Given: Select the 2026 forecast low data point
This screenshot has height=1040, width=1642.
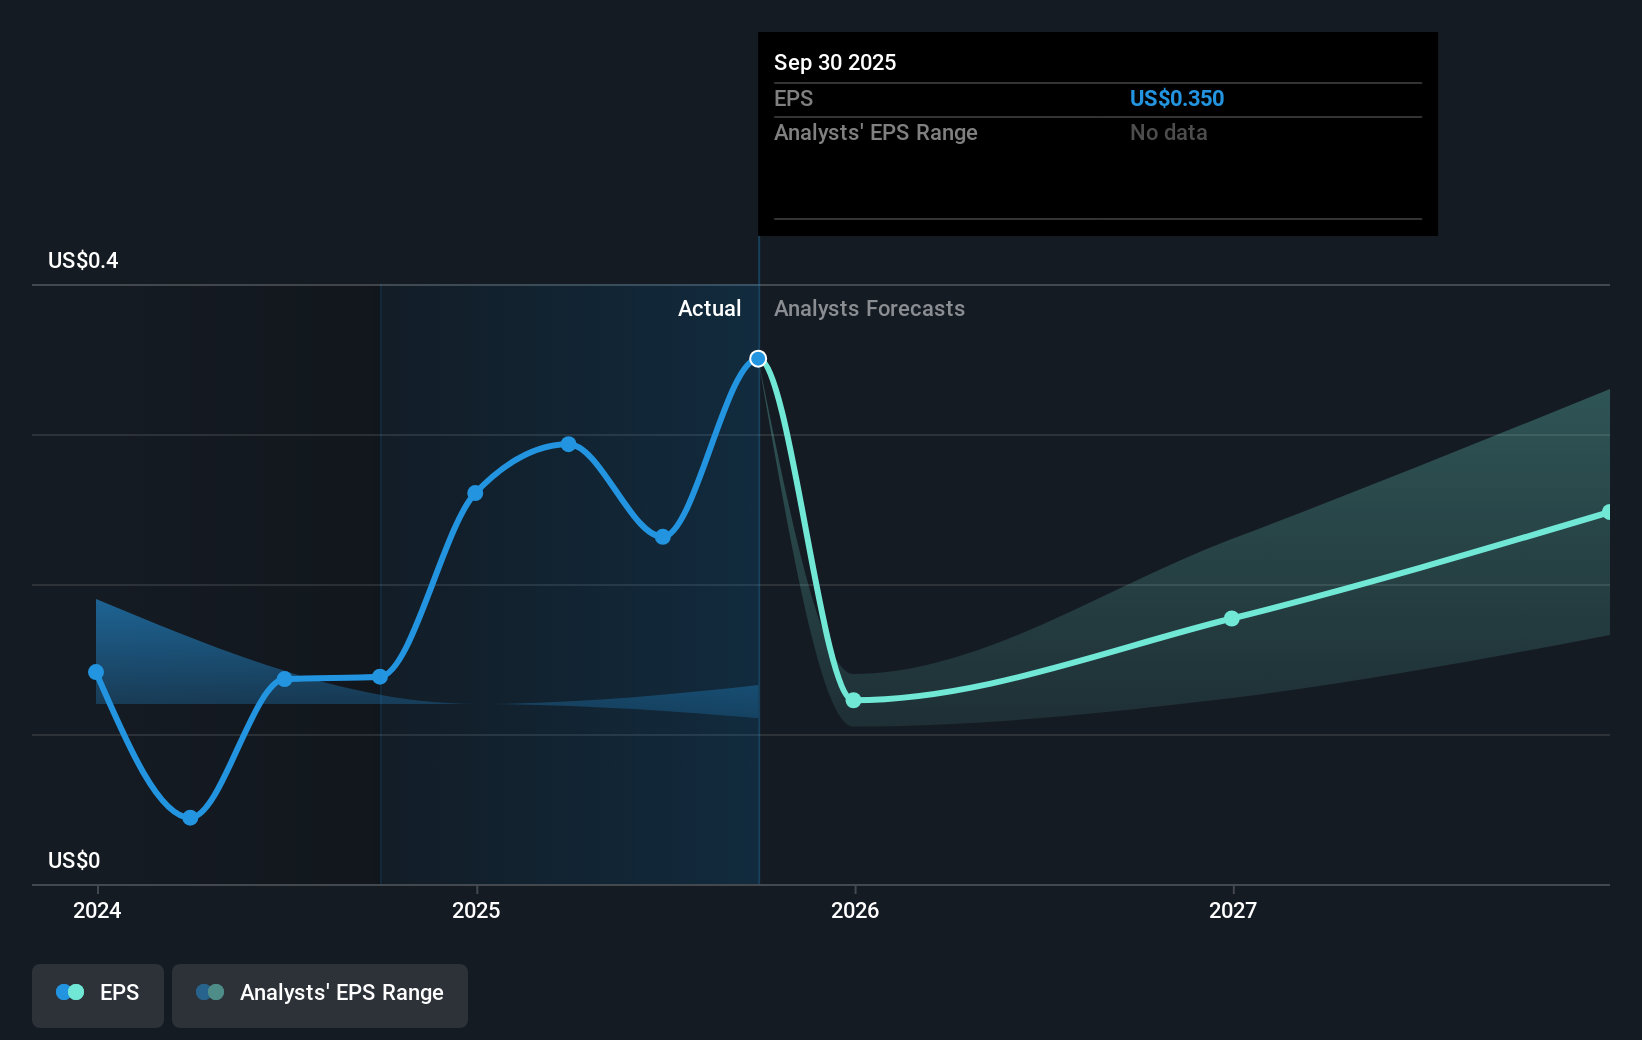Looking at the screenshot, I should 853,701.
